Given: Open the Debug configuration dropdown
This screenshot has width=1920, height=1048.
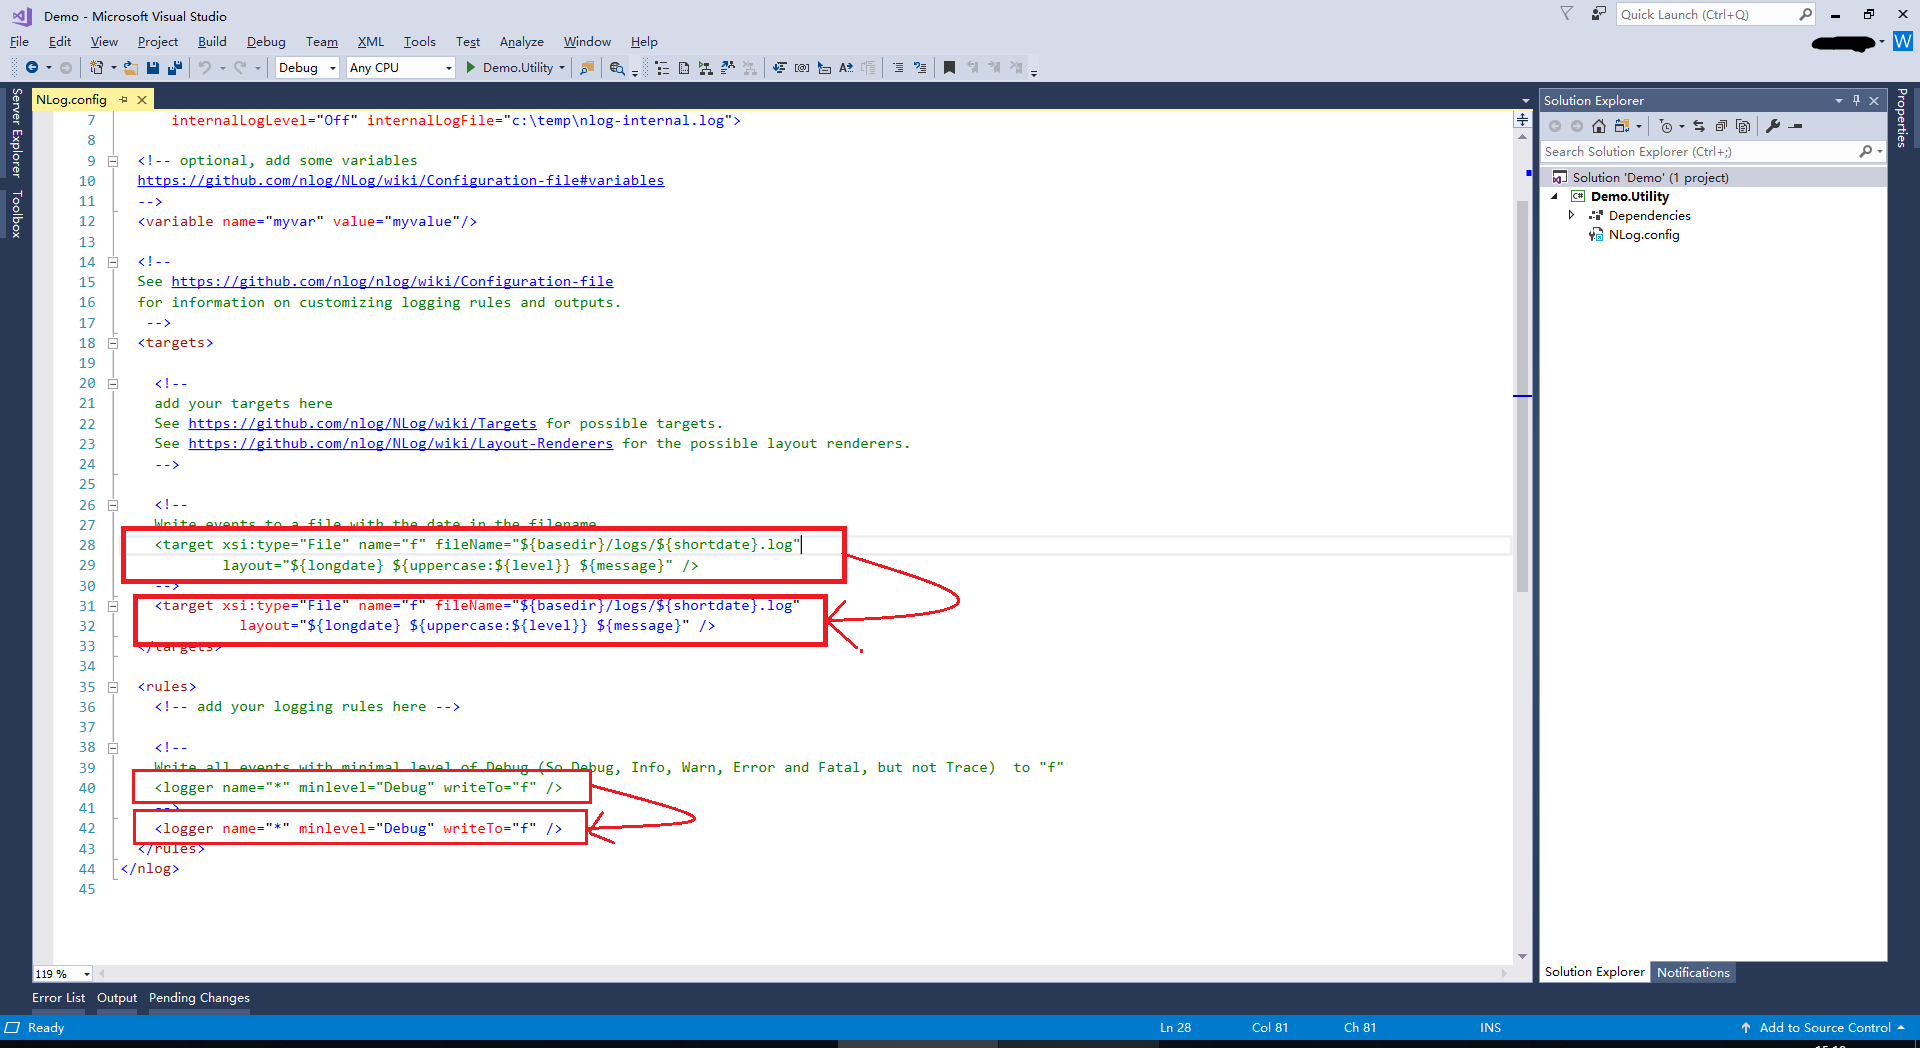Looking at the screenshot, I should point(333,68).
